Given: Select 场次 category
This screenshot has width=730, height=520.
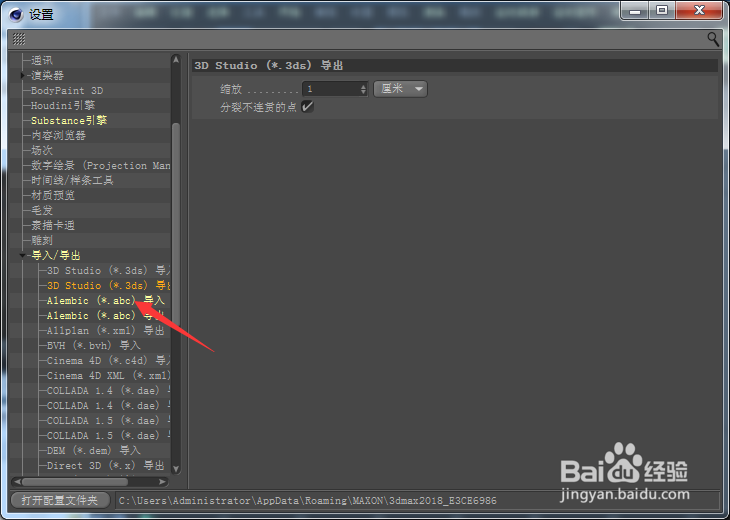Looking at the screenshot, I should [x=42, y=150].
